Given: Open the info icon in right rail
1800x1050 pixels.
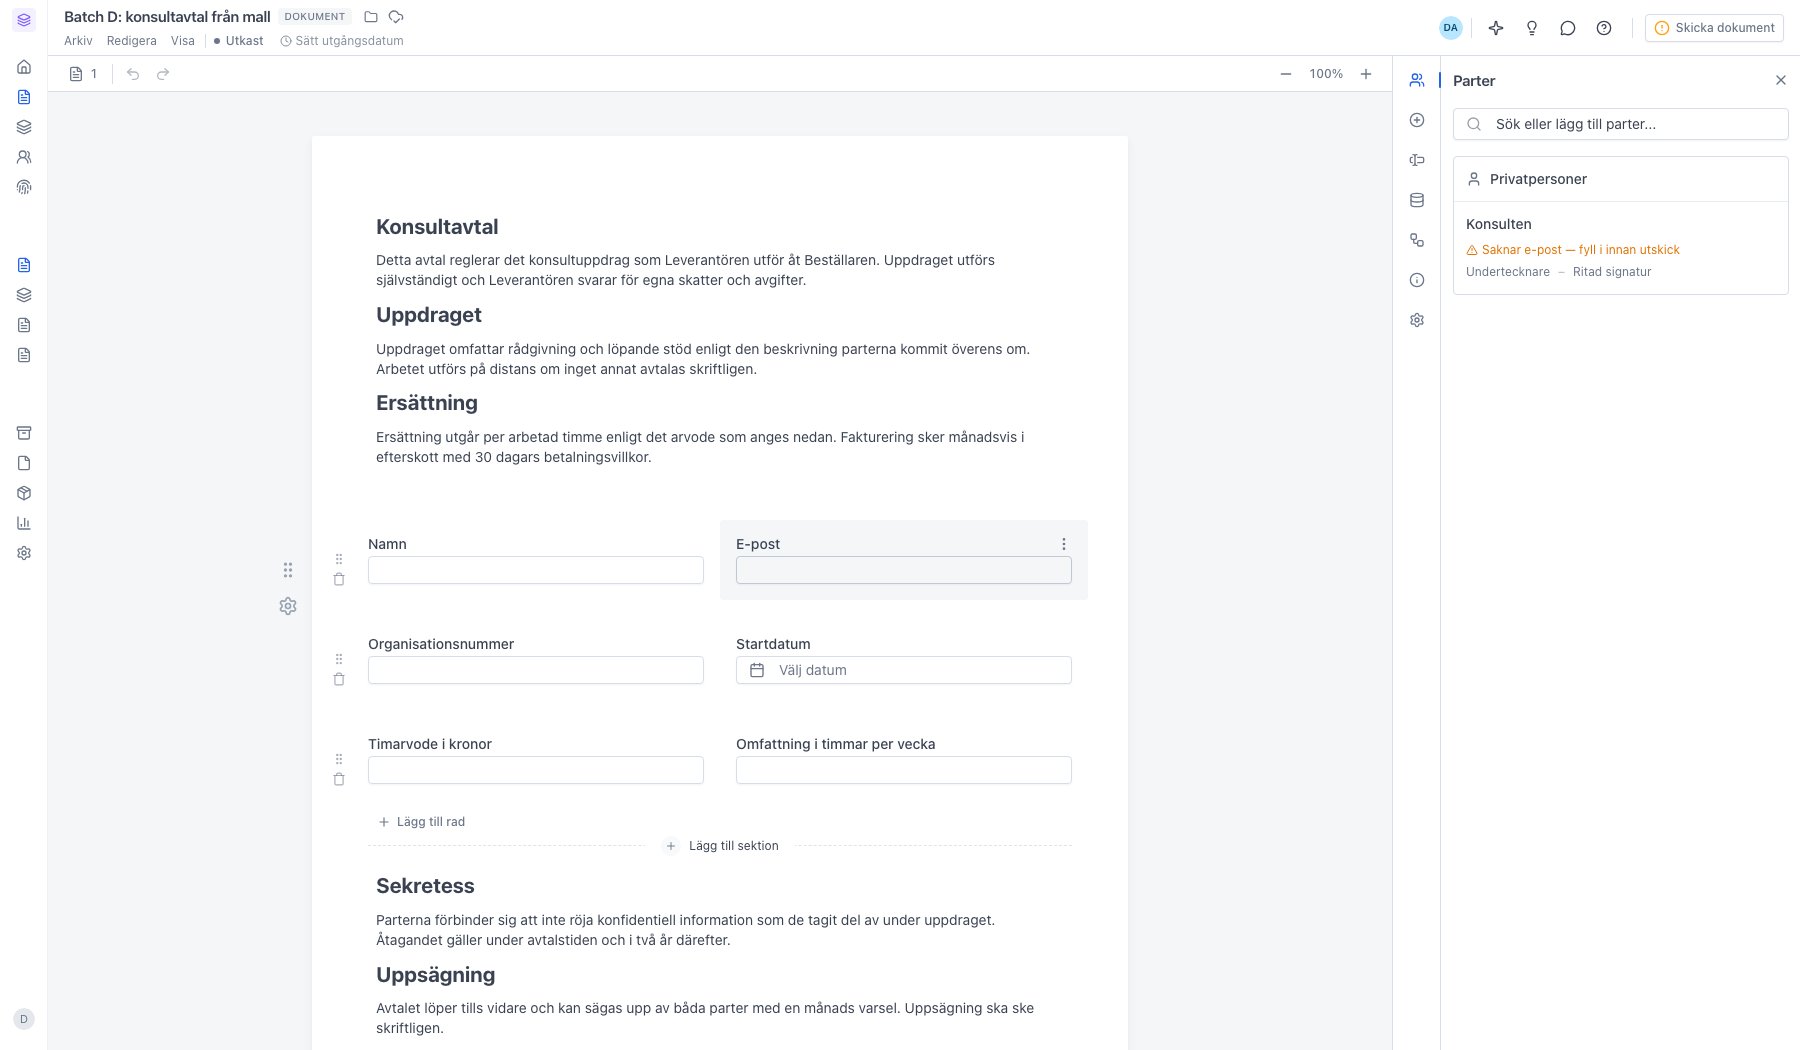Looking at the screenshot, I should pyautogui.click(x=1417, y=280).
